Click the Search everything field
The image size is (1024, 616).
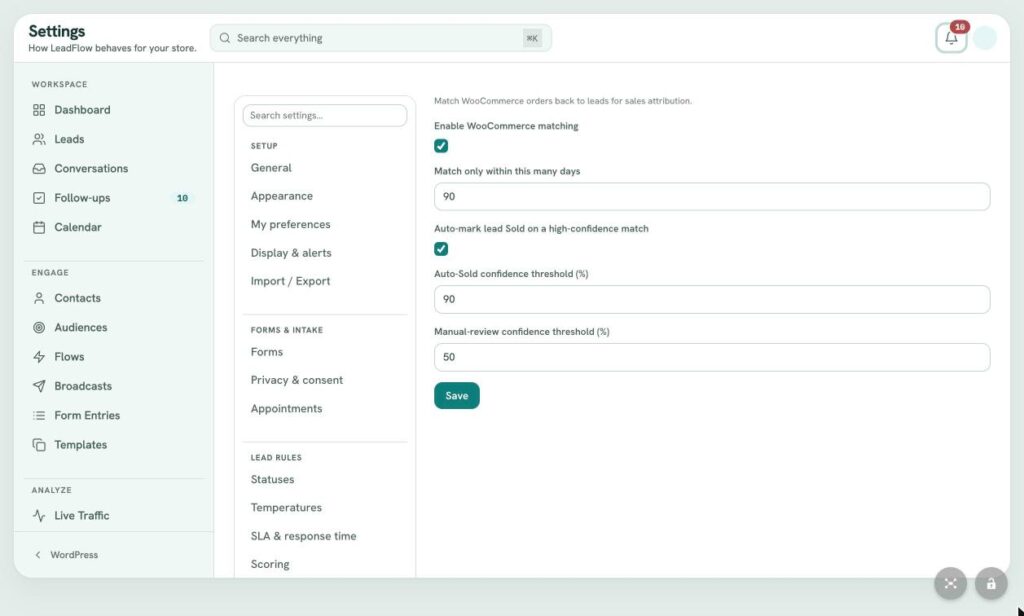point(381,38)
